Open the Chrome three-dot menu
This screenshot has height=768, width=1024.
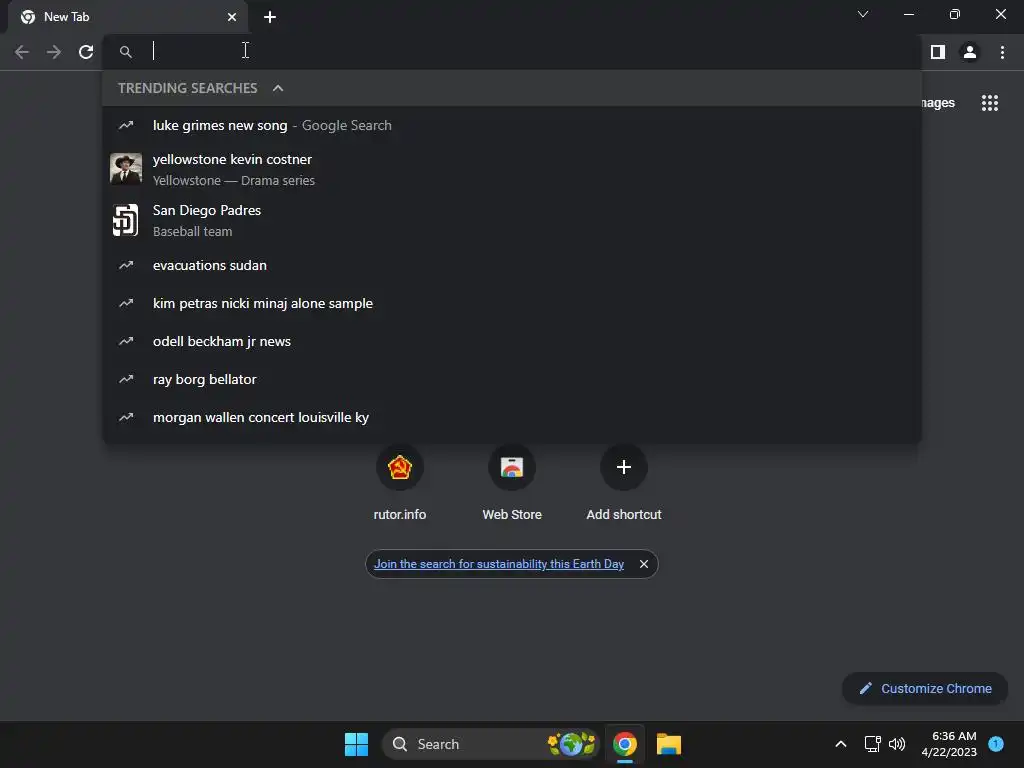coord(1002,52)
